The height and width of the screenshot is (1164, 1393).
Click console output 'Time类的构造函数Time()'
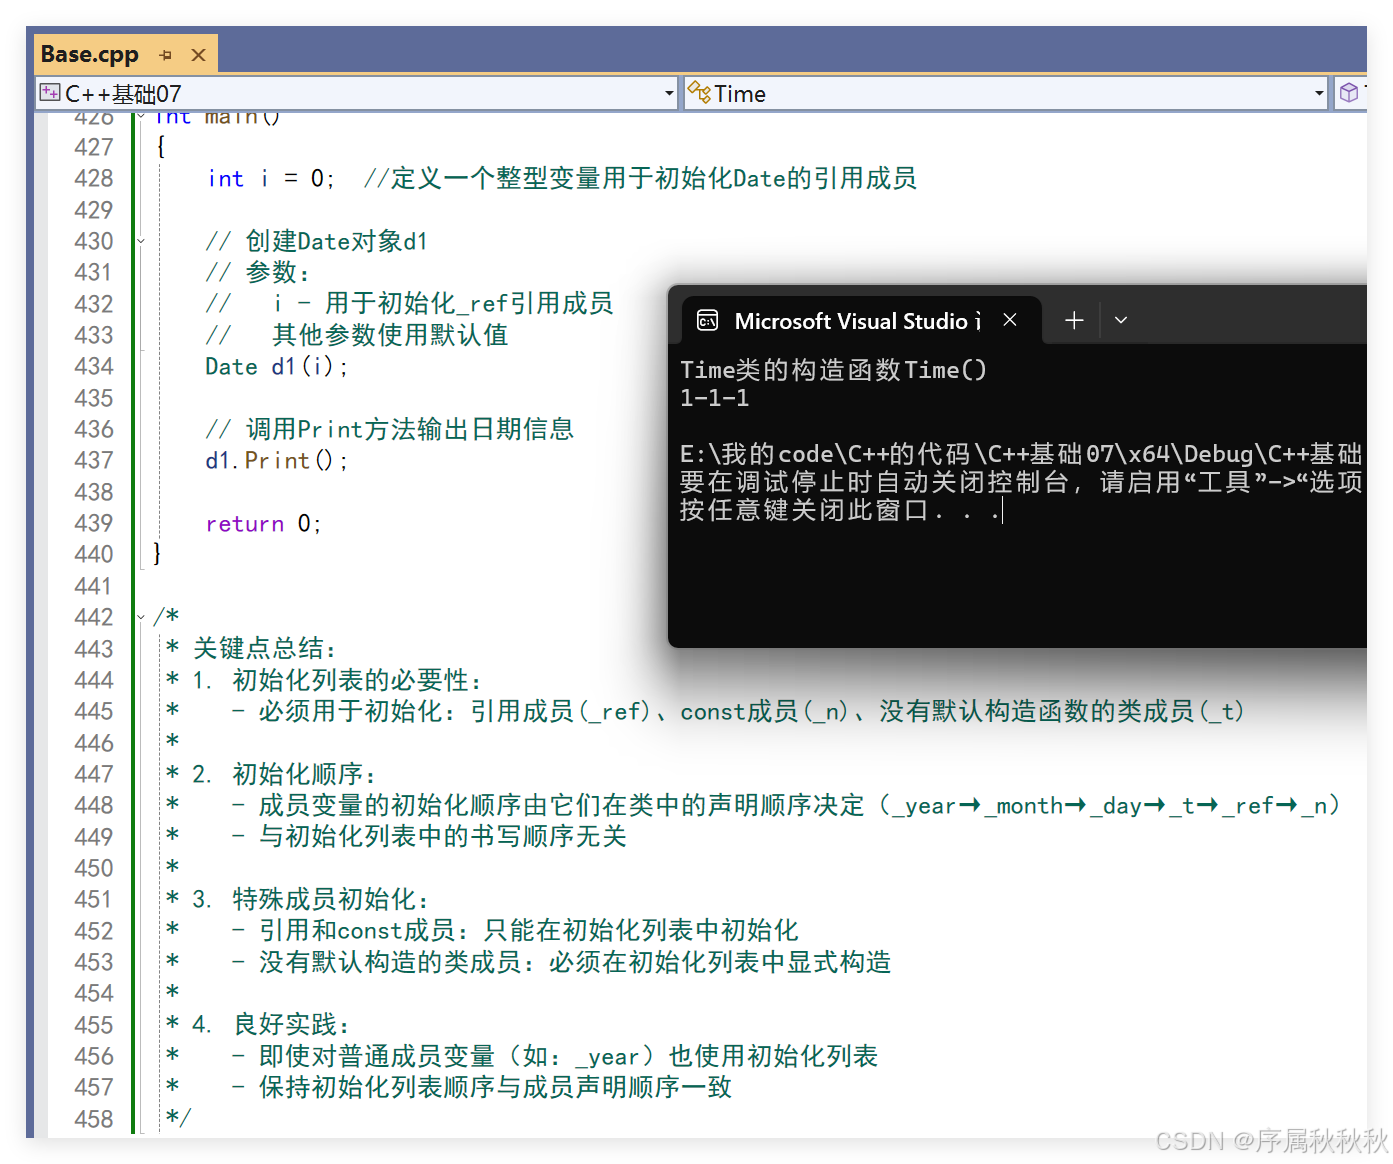(x=834, y=370)
